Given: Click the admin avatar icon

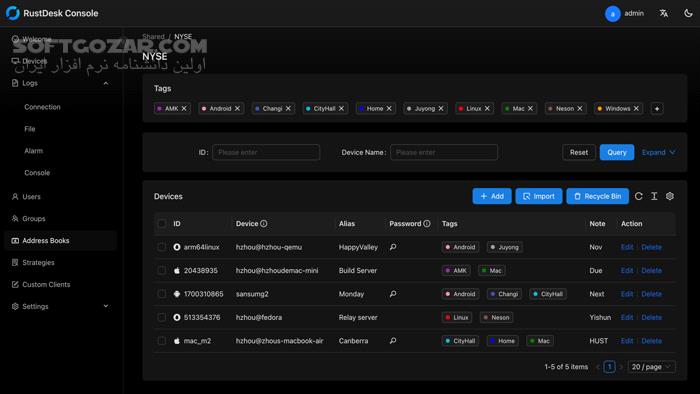Looking at the screenshot, I should pyautogui.click(x=612, y=14).
